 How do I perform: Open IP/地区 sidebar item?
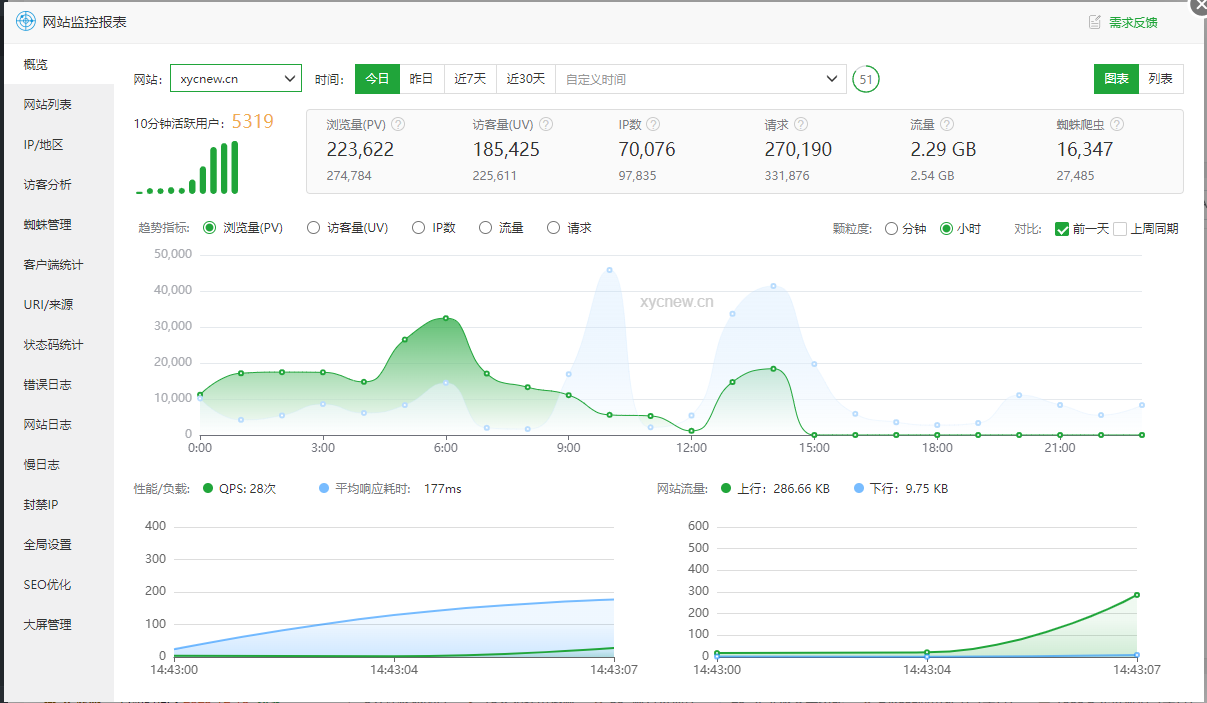[58, 144]
